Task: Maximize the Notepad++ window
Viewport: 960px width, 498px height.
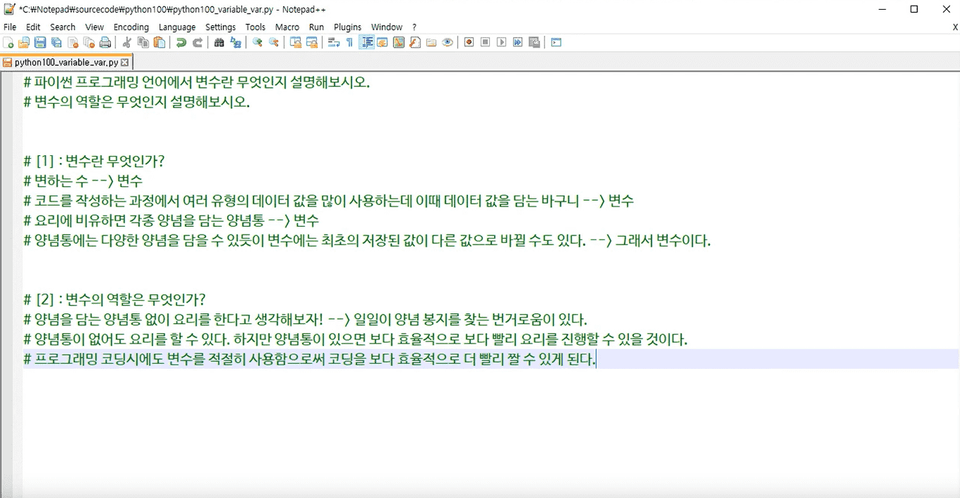Action: tap(914, 9)
